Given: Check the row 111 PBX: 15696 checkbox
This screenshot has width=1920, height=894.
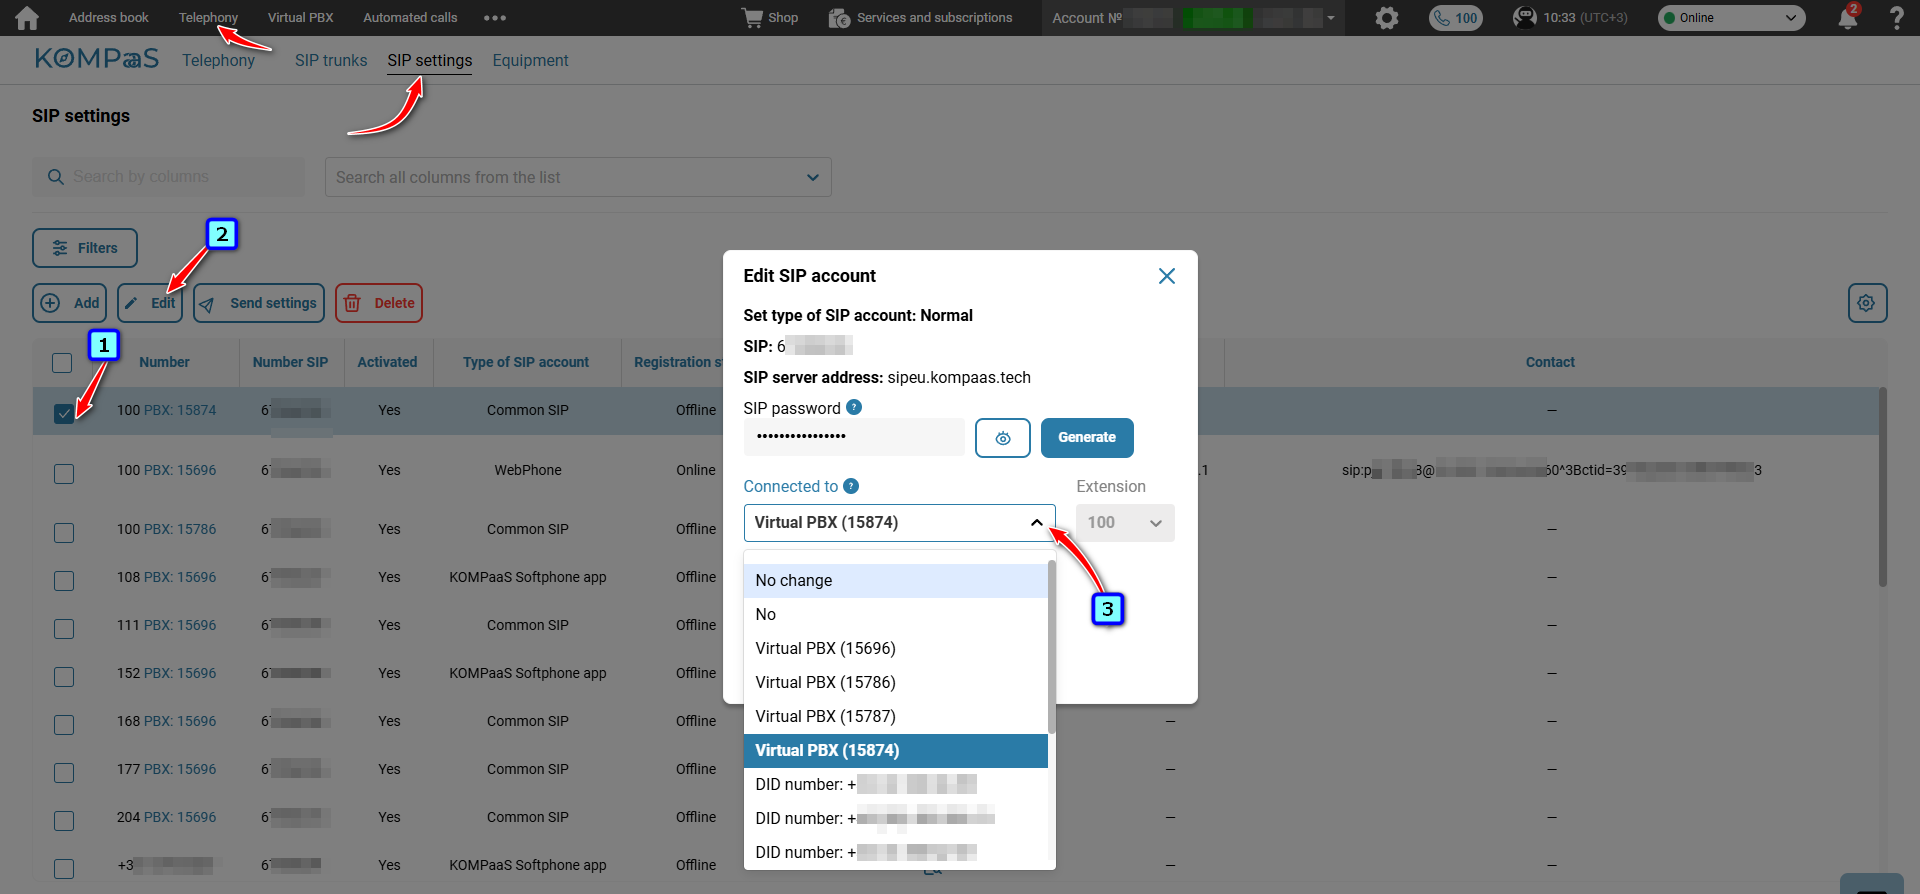Looking at the screenshot, I should click(64, 629).
